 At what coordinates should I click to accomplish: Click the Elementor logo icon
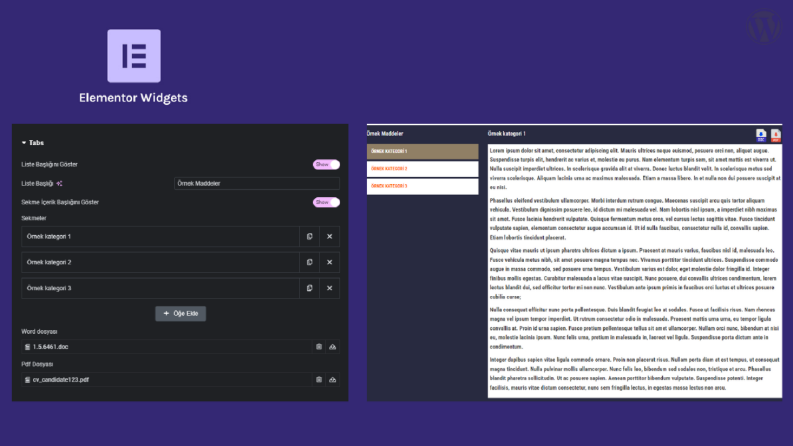click(134, 56)
